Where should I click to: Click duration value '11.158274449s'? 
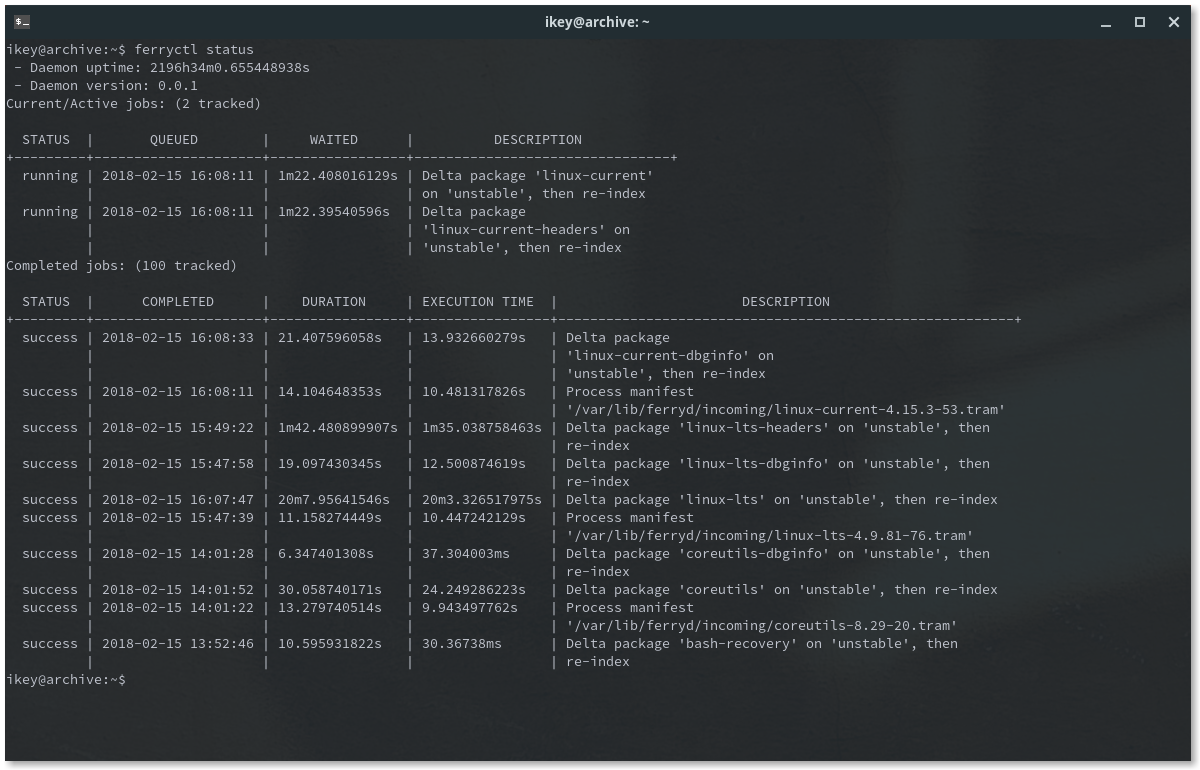(330, 517)
